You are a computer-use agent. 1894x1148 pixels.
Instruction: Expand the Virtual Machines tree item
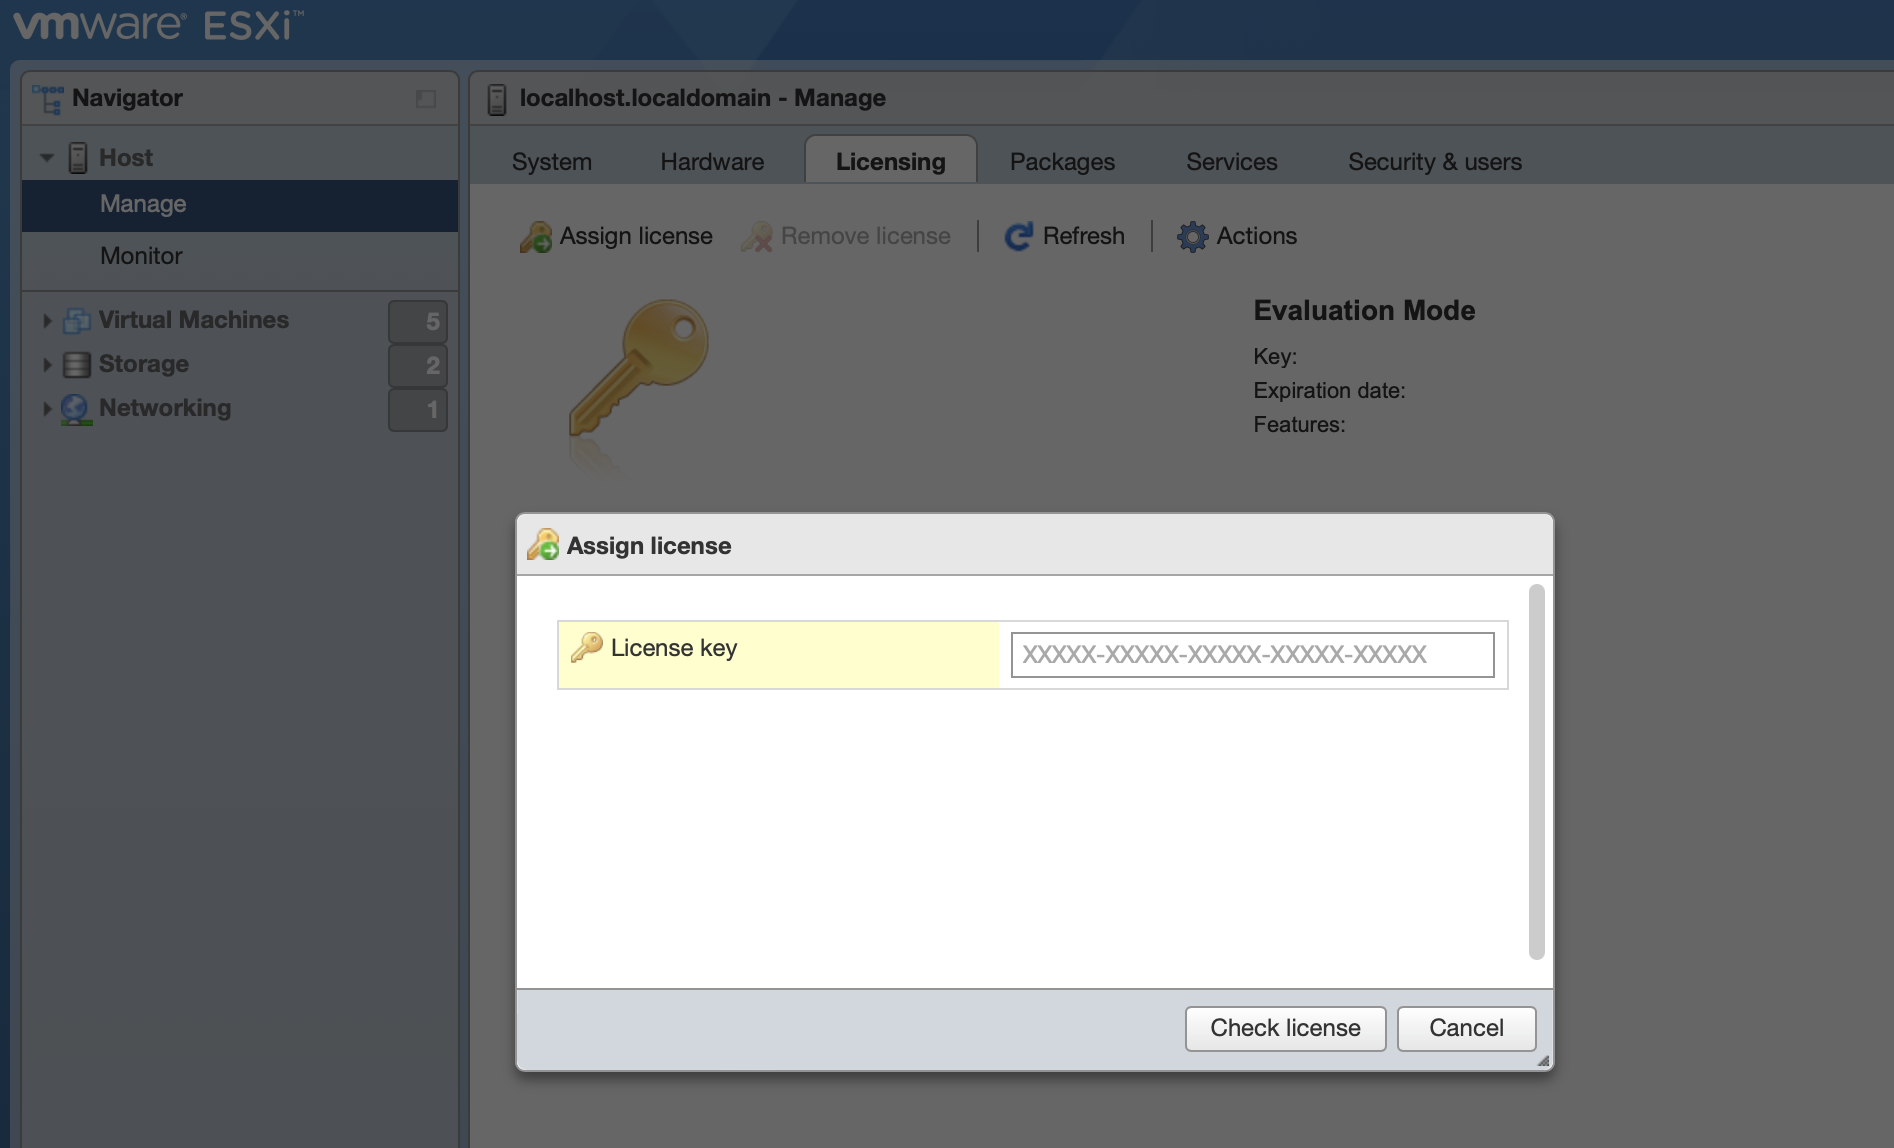(46, 320)
